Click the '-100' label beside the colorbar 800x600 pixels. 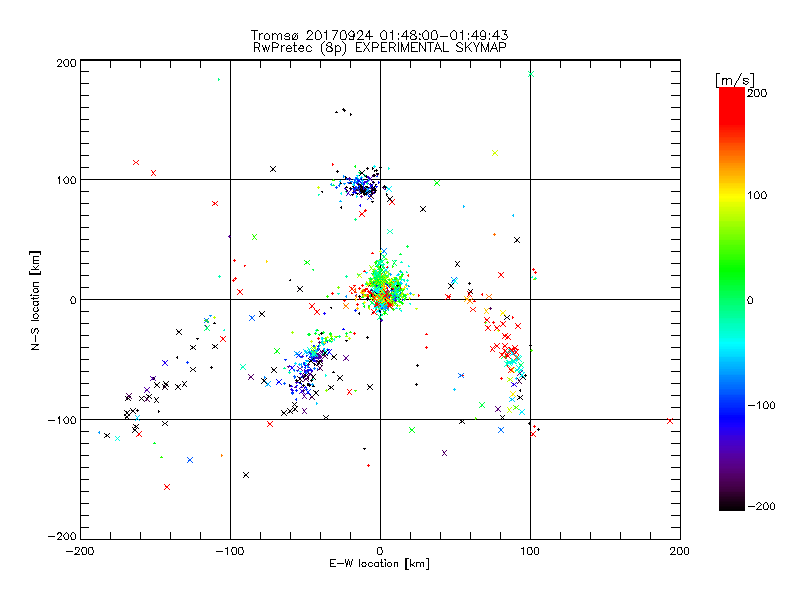[761, 406]
